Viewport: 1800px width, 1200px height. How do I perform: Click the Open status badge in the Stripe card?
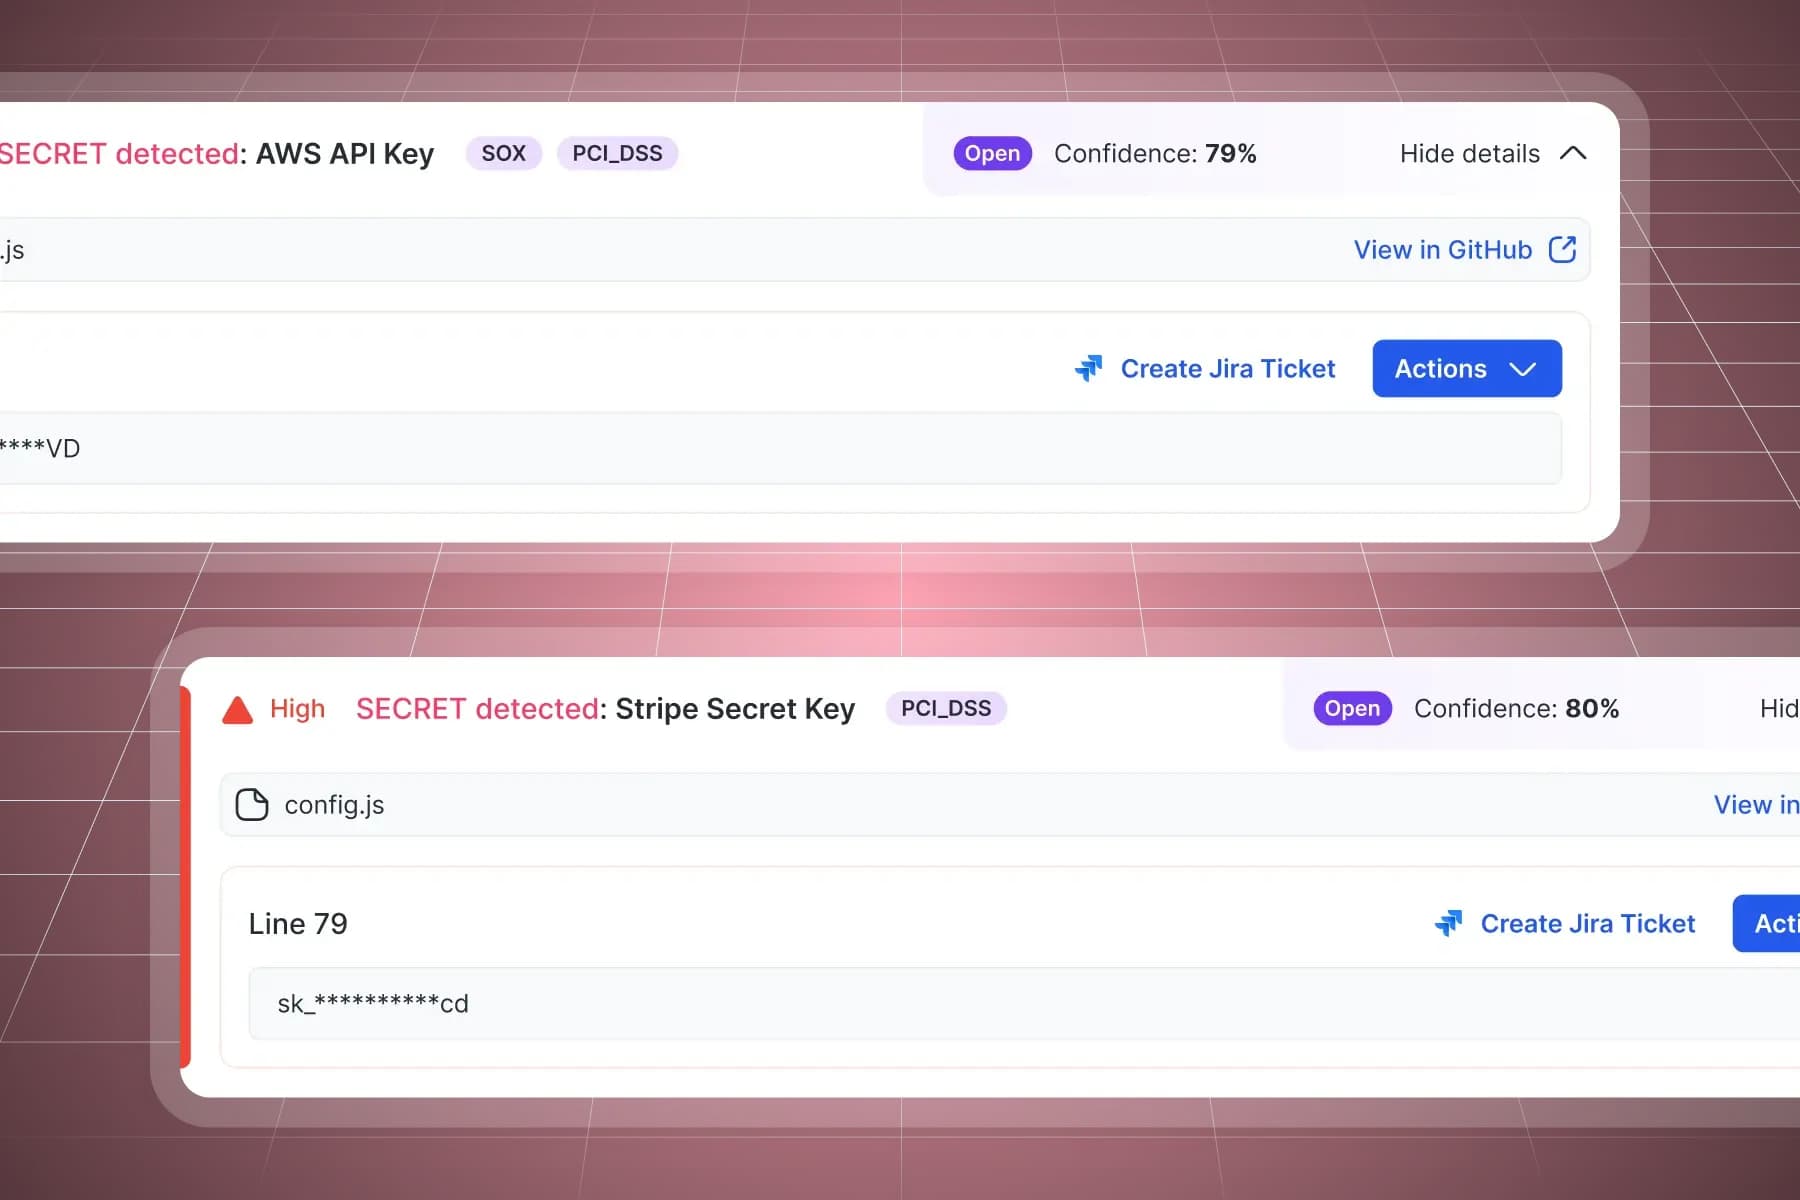click(x=1352, y=708)
